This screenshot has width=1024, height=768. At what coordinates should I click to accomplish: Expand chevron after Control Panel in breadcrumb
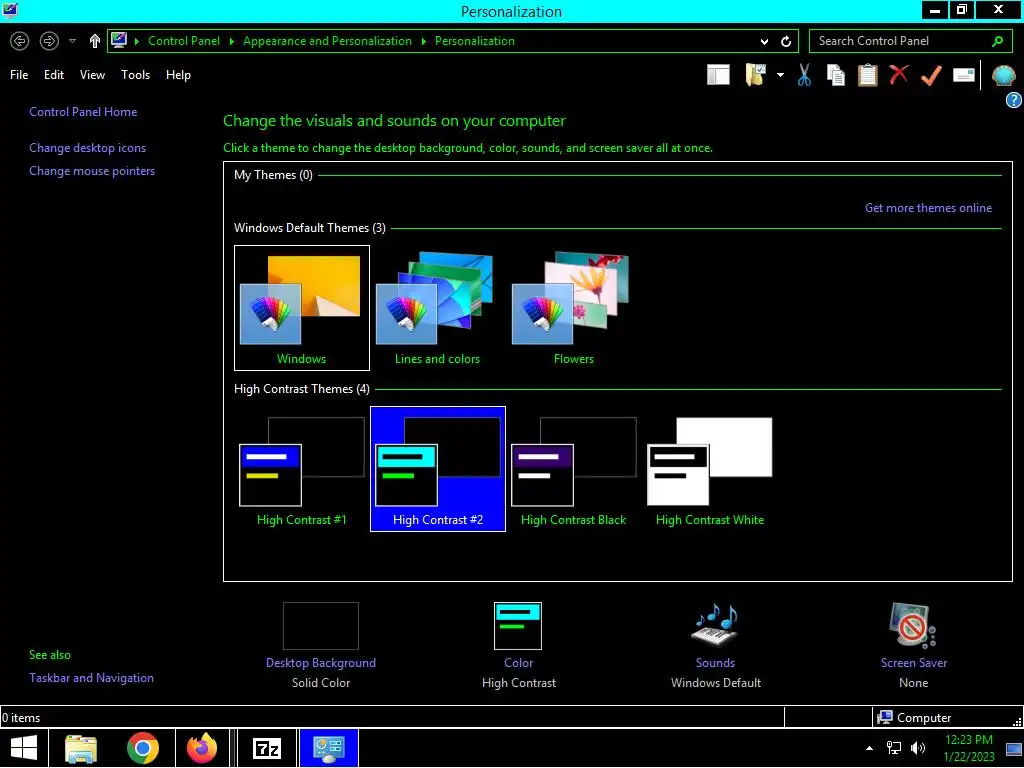coord(231,41)
